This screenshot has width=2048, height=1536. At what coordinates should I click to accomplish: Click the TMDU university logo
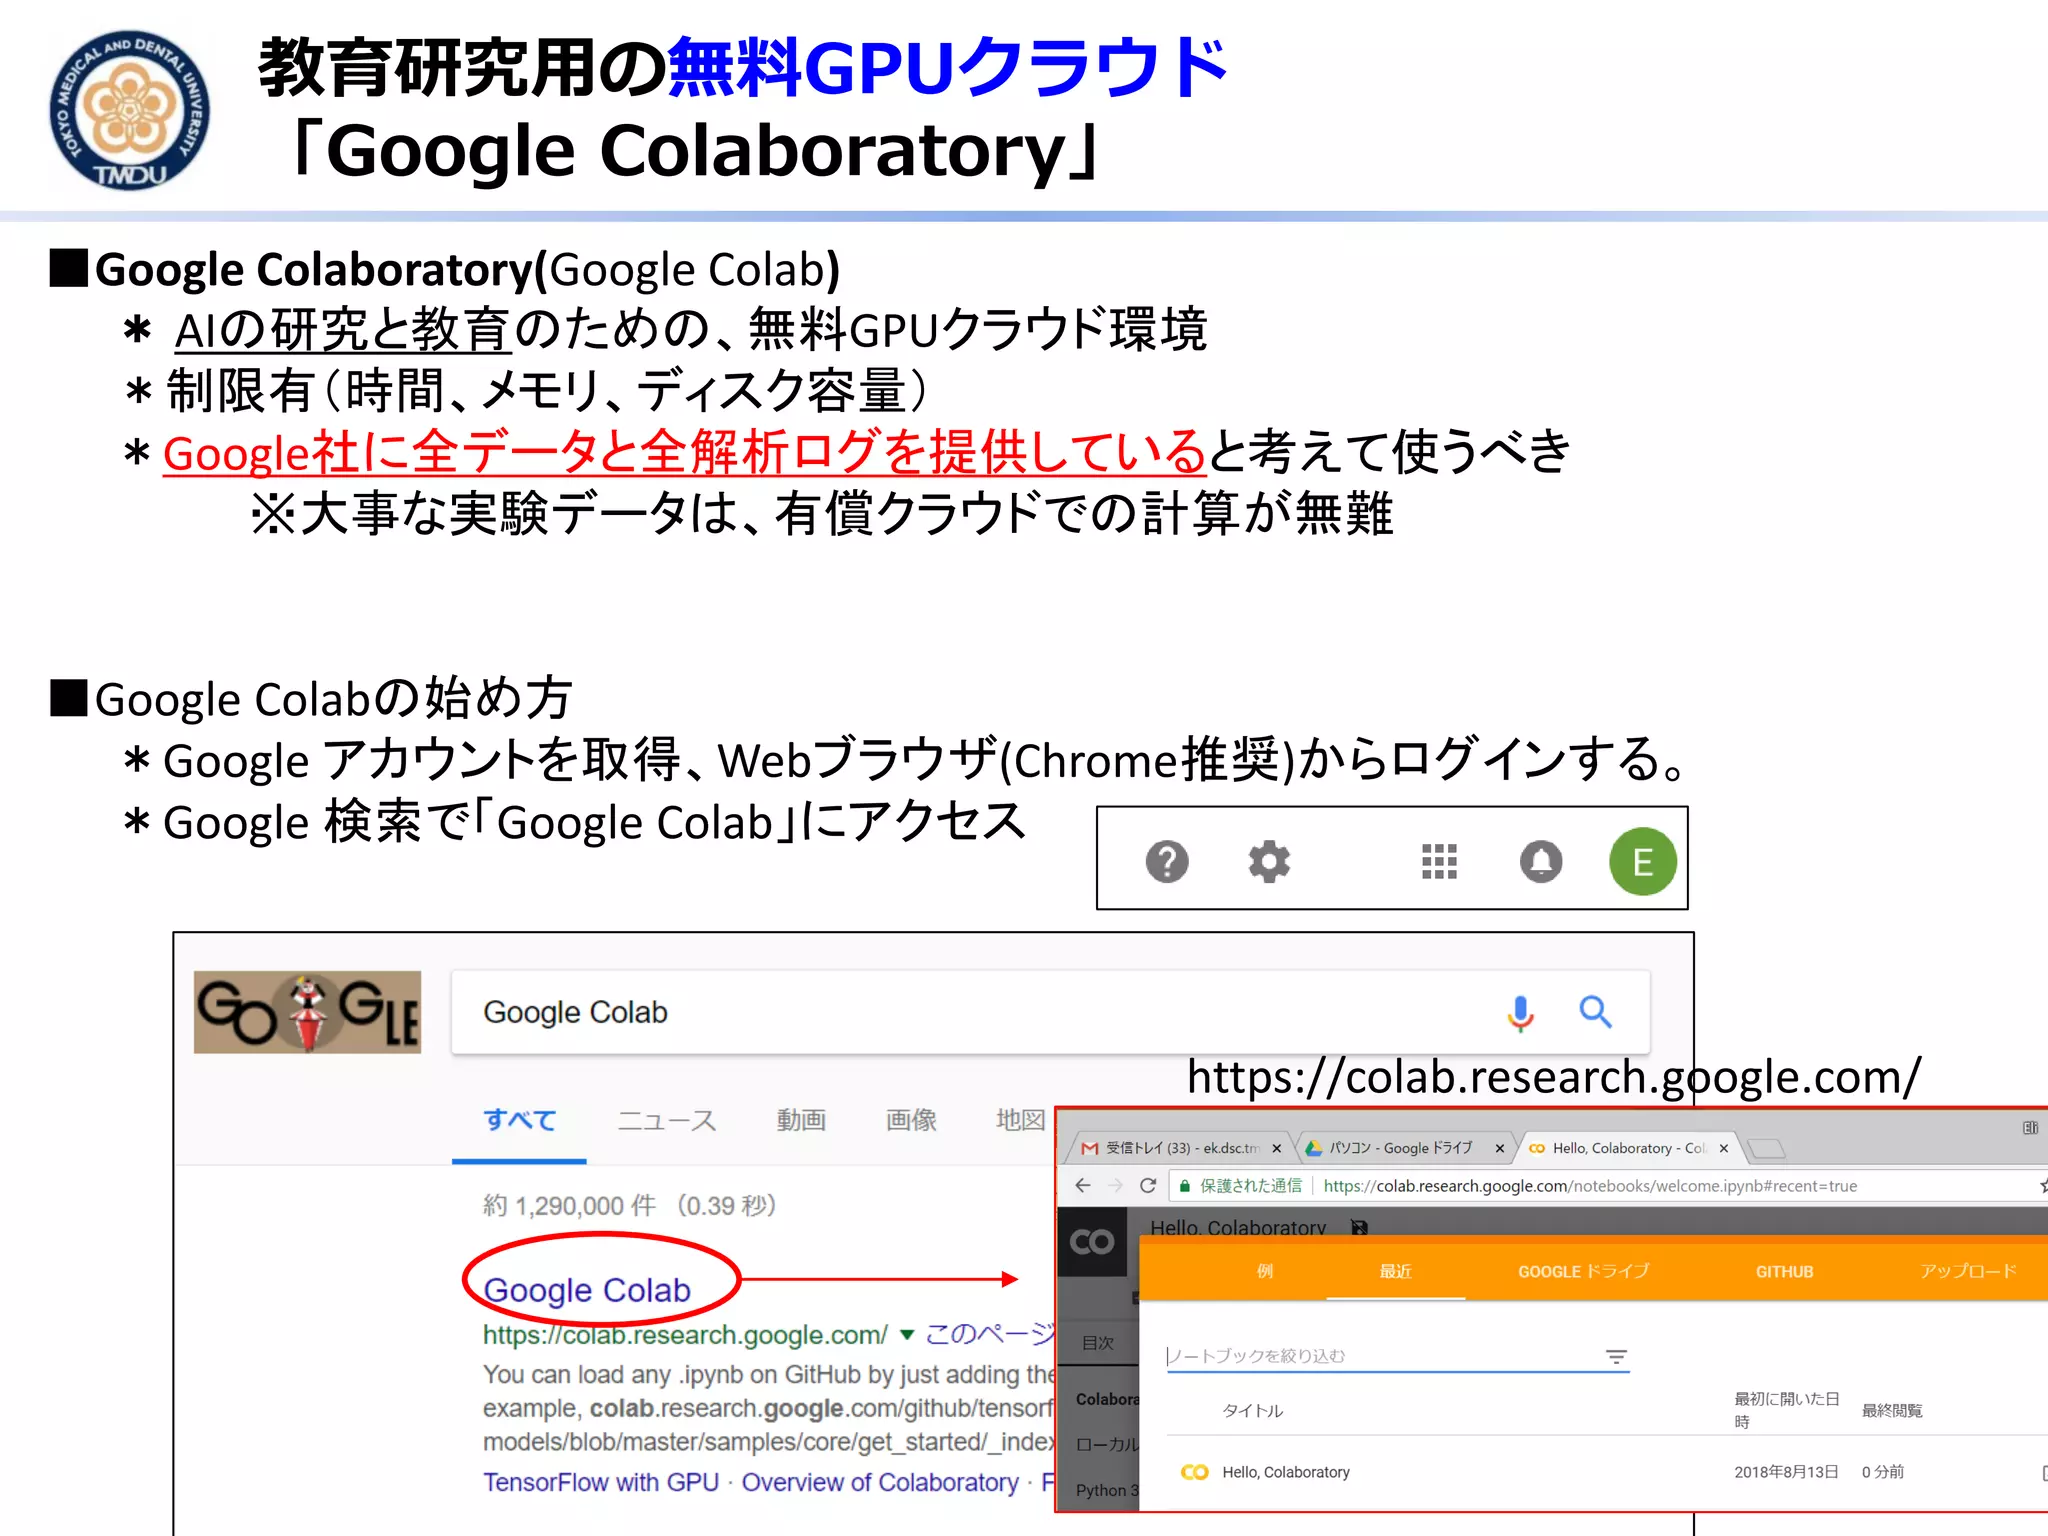(x=130, y=110)
